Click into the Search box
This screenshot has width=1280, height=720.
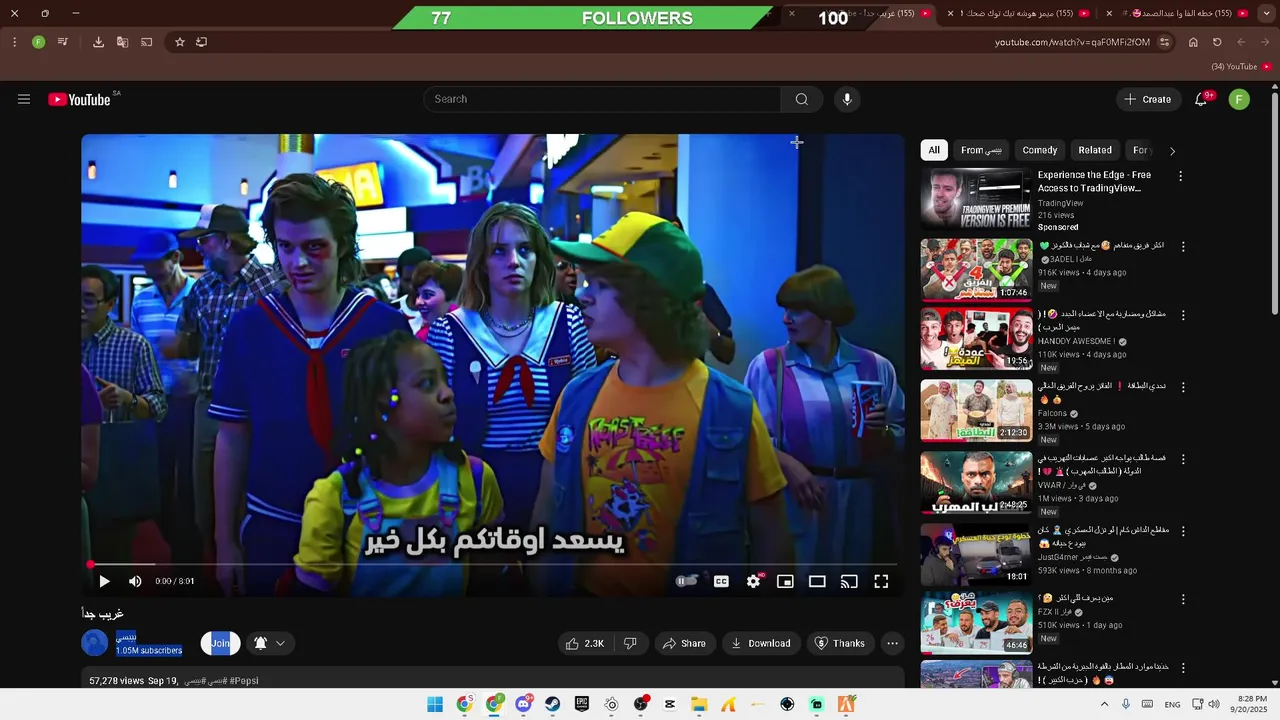tap(602, 99)
